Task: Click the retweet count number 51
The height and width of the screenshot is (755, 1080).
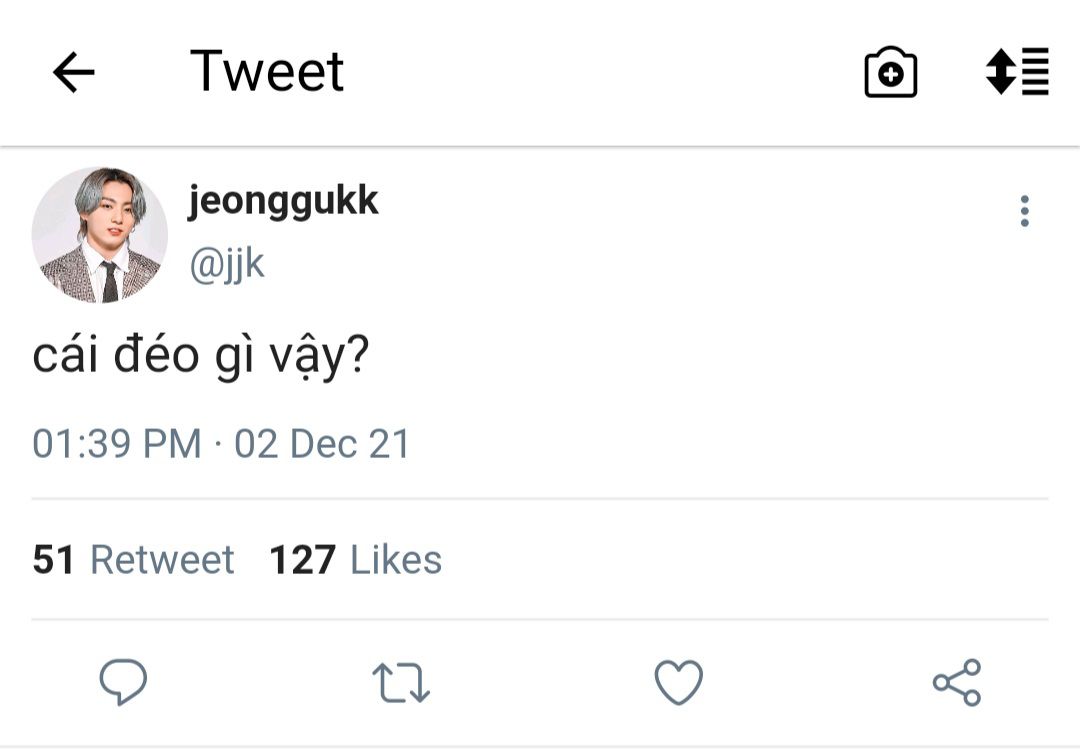Action: coord(54,560)
